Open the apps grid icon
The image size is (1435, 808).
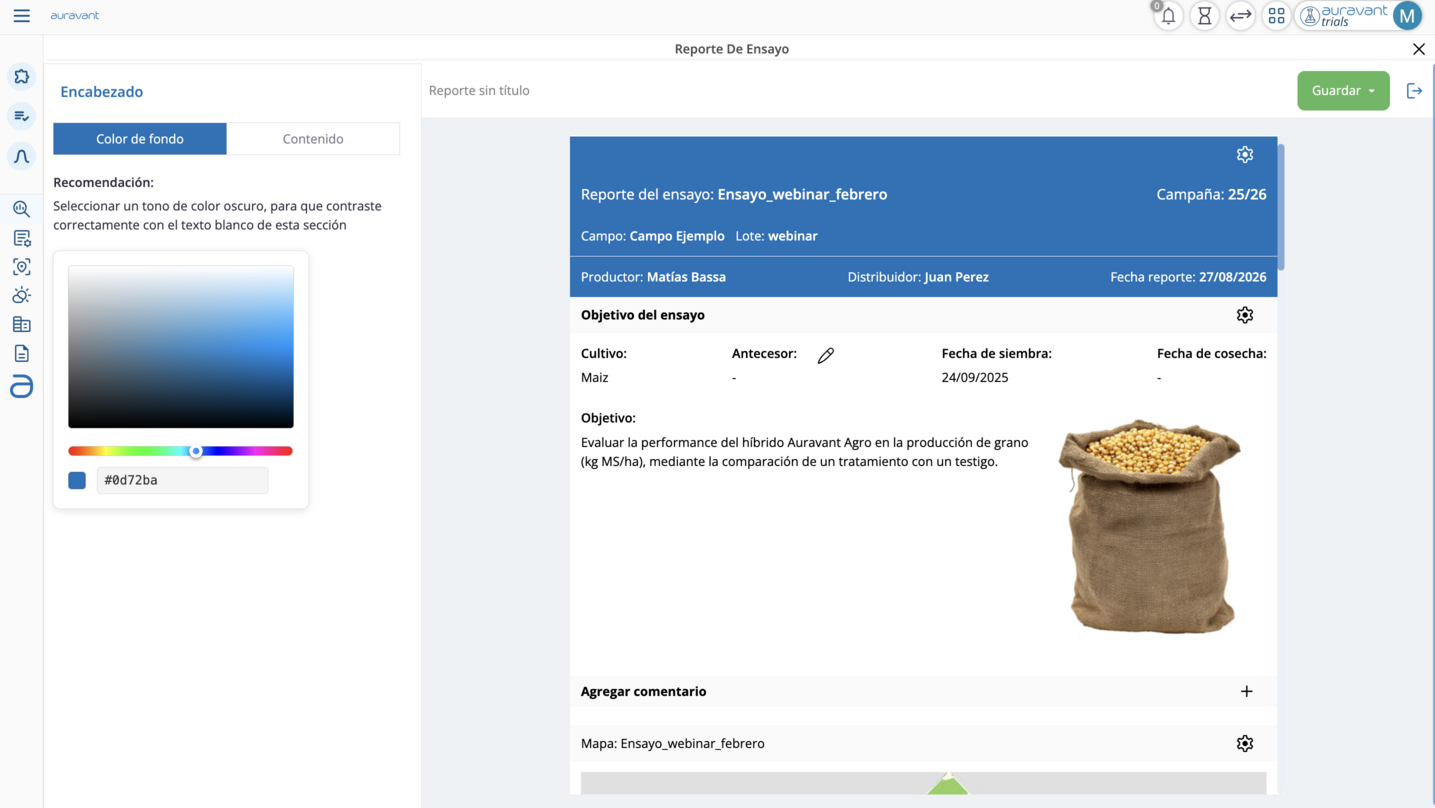point(1276,16)
